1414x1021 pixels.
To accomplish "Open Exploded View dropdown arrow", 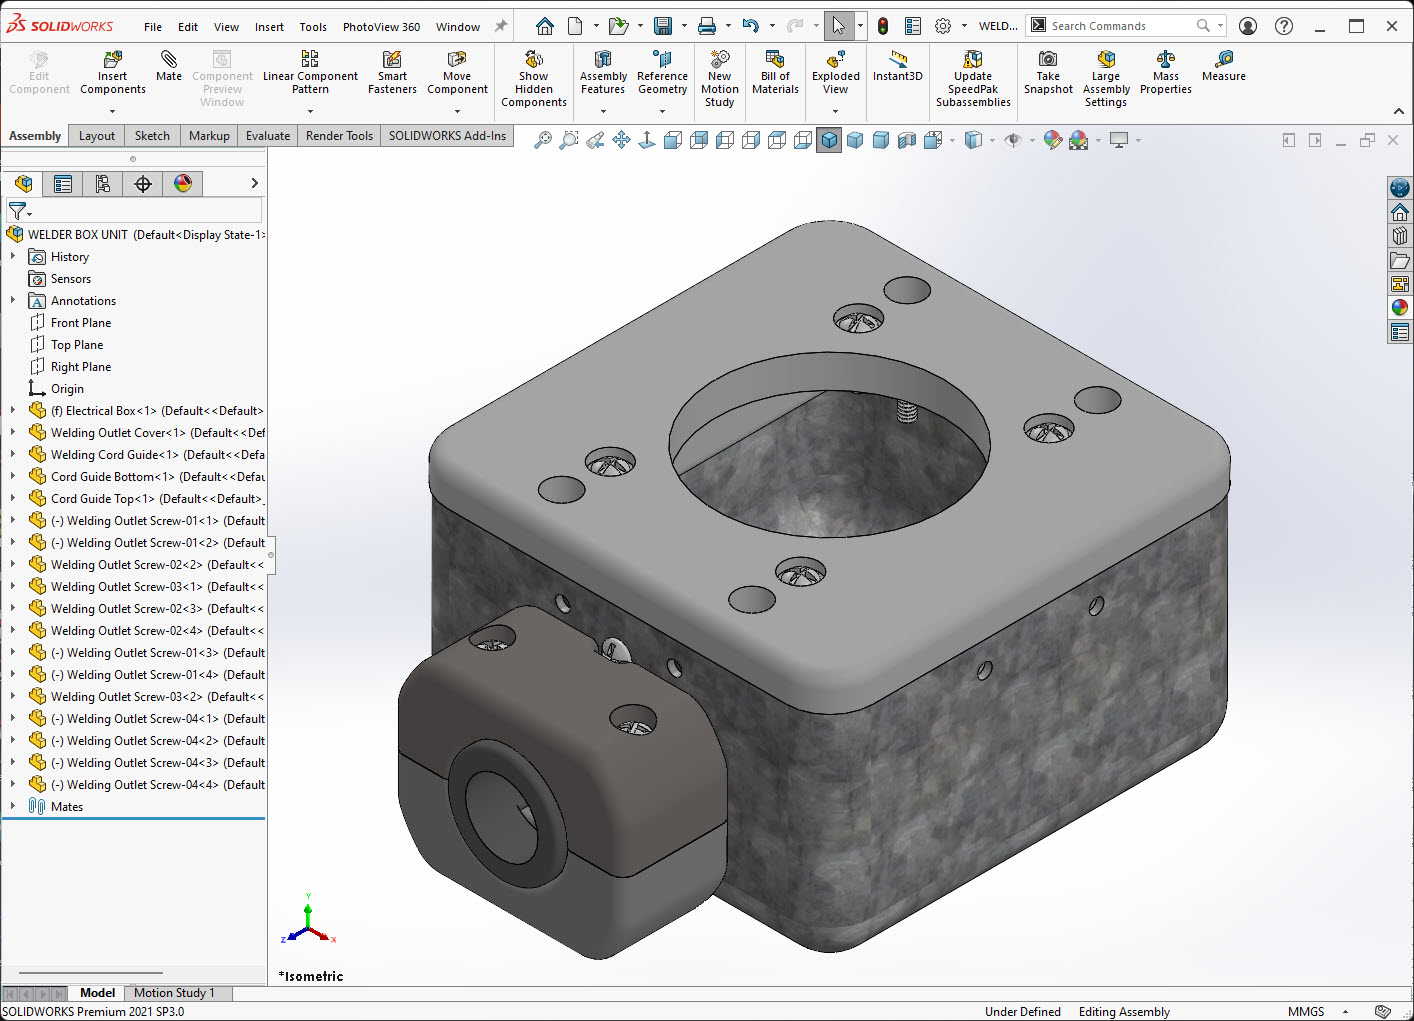I will [x=835, y=111].
